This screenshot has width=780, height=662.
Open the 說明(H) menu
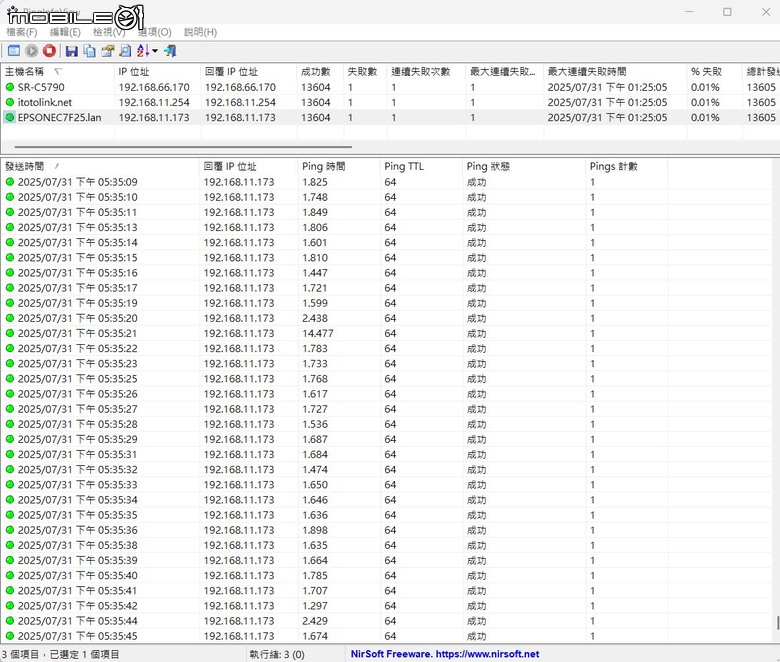(x=200, y=32)
